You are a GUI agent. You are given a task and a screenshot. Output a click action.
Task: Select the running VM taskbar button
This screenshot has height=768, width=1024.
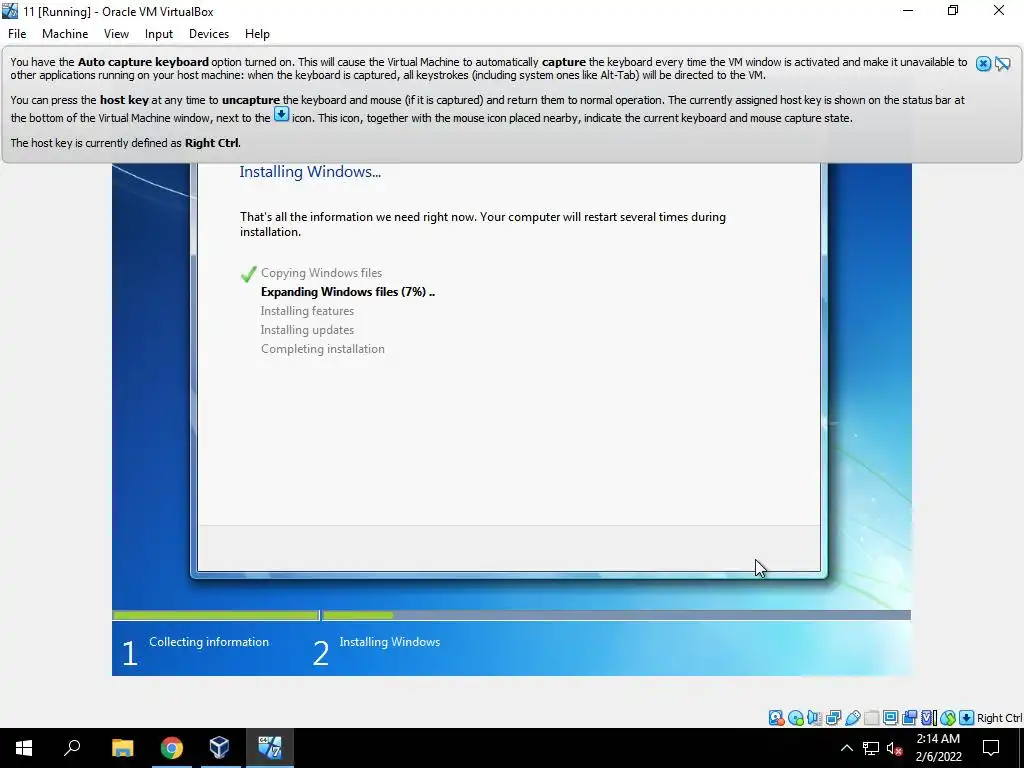269,748
